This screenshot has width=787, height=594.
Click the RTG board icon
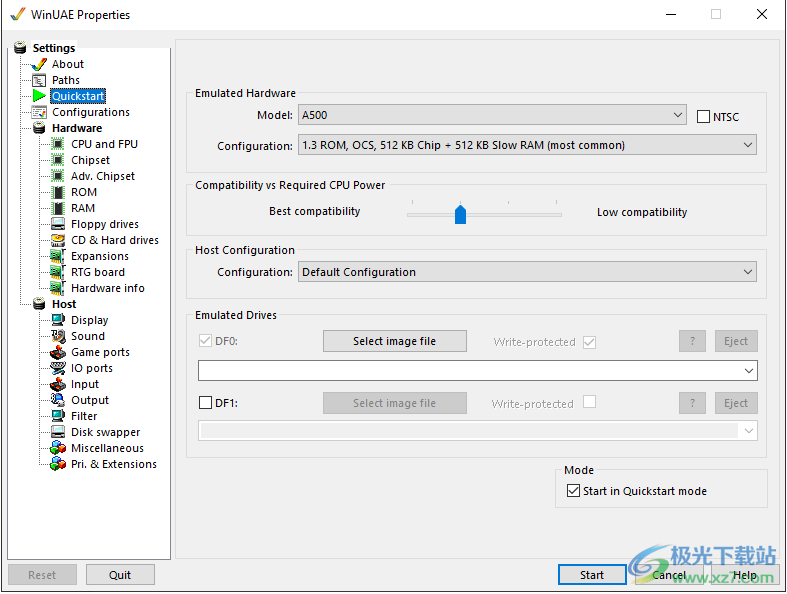tap(58, 272)
